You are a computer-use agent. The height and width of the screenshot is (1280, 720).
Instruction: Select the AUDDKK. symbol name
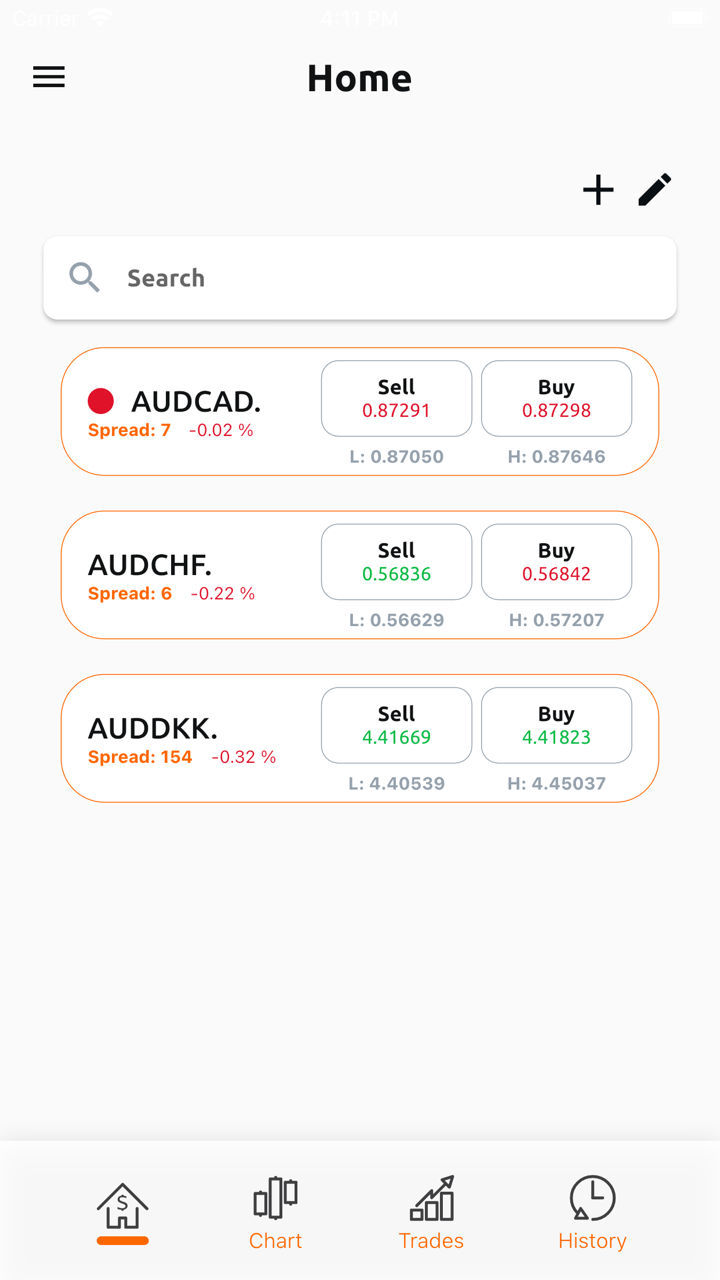[x=153, y=728]
